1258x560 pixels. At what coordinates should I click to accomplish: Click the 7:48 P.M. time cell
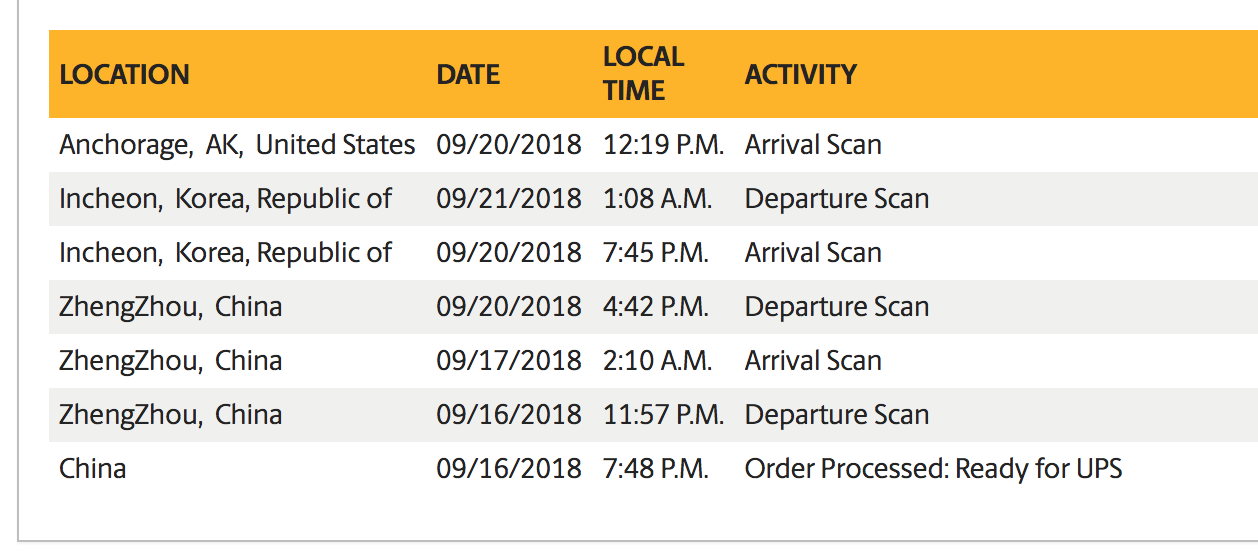coord(656,469)
